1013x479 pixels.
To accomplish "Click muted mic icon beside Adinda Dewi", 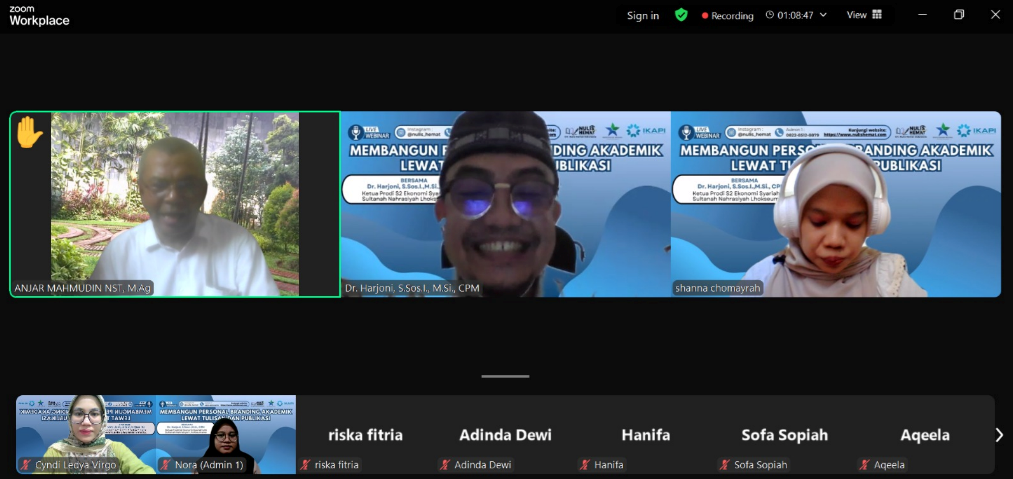I will pyautogui.click(x=445, y=465).
